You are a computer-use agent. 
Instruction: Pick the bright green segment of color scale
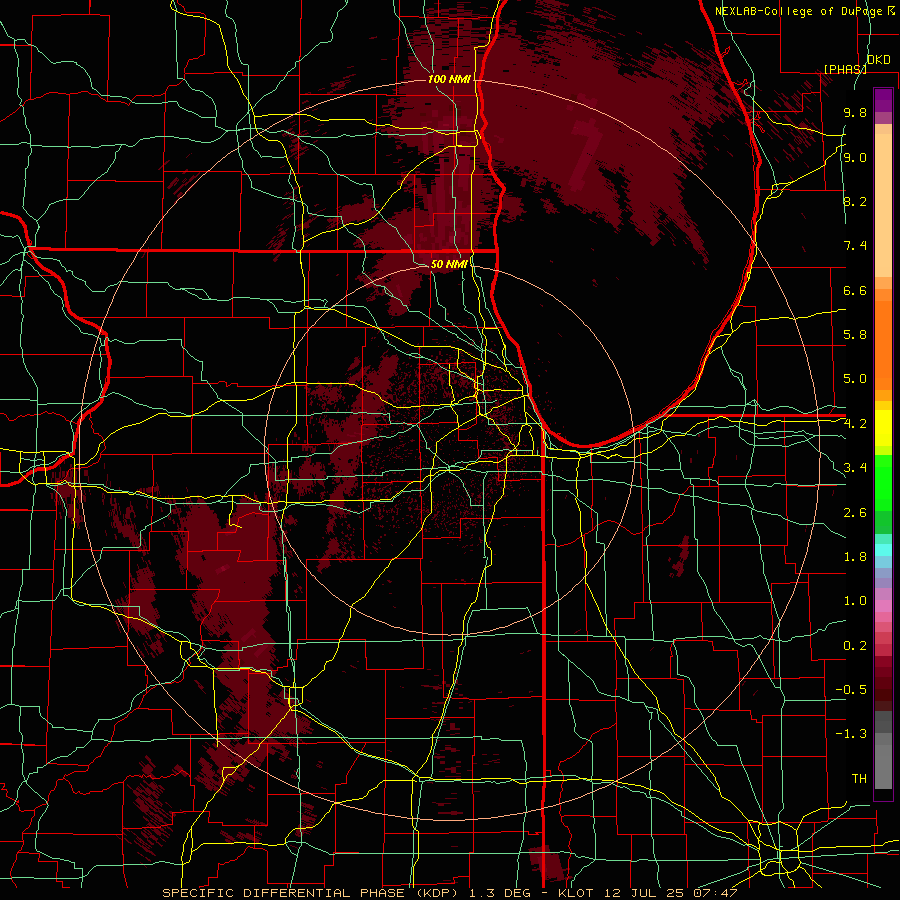point(883,482)
